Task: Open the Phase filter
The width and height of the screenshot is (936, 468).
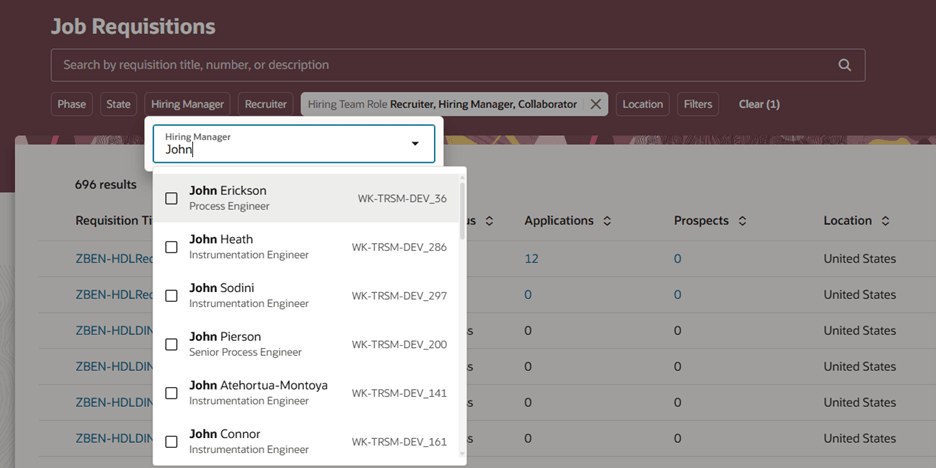Action: [72, 104]
